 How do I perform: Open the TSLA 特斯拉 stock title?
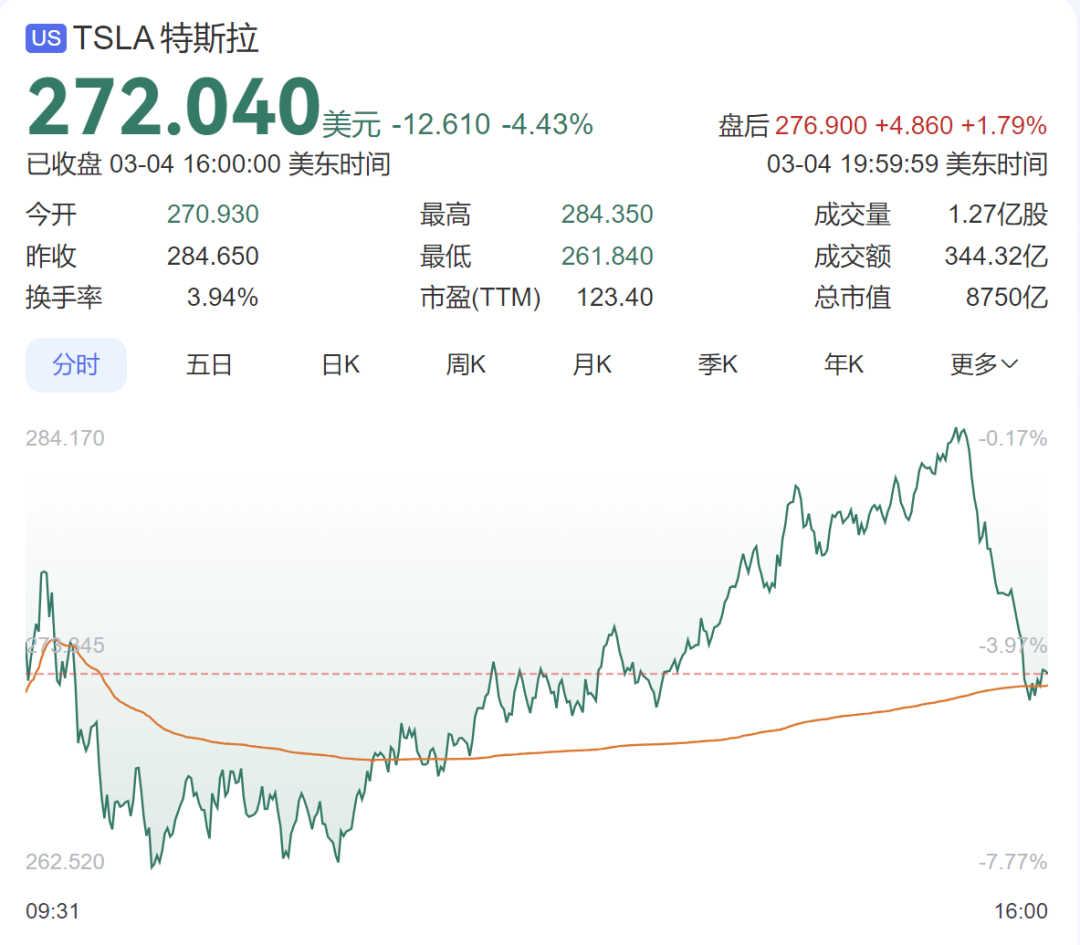(165, 39)
